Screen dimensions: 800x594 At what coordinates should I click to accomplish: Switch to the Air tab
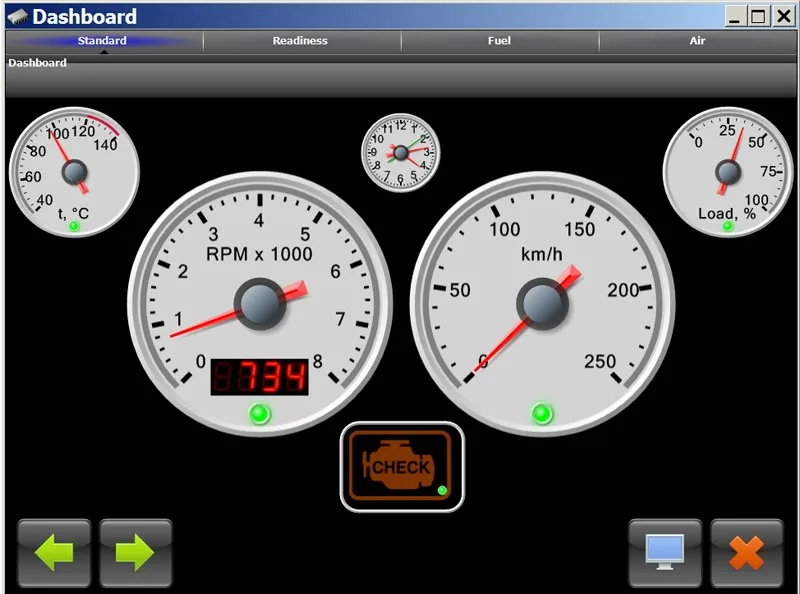point(697,41)
